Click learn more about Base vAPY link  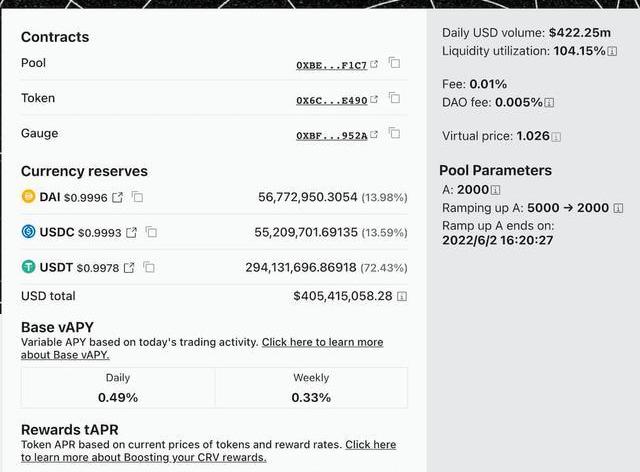[322, 342]
